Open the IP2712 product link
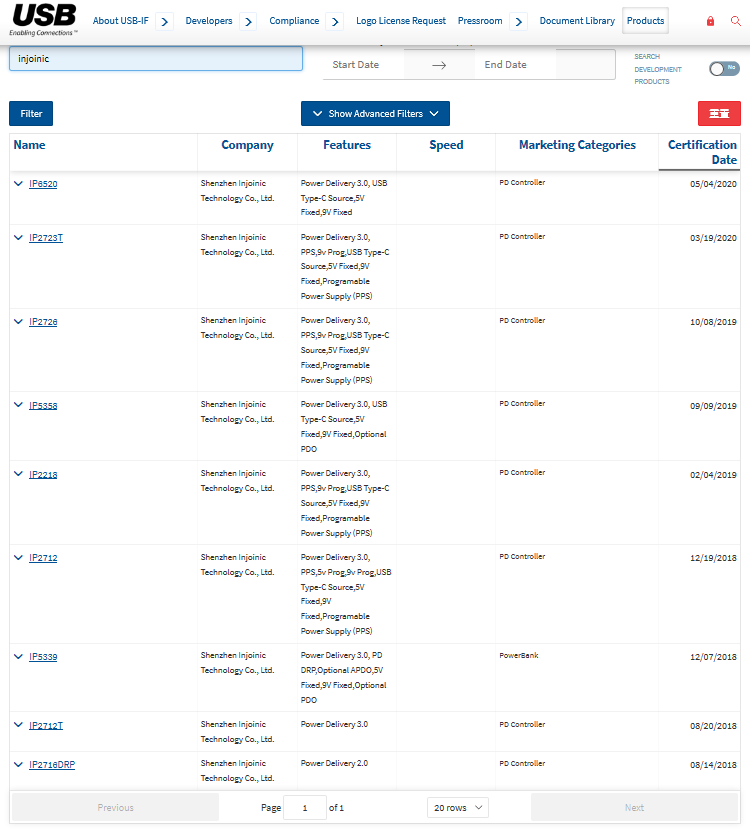 43,558
